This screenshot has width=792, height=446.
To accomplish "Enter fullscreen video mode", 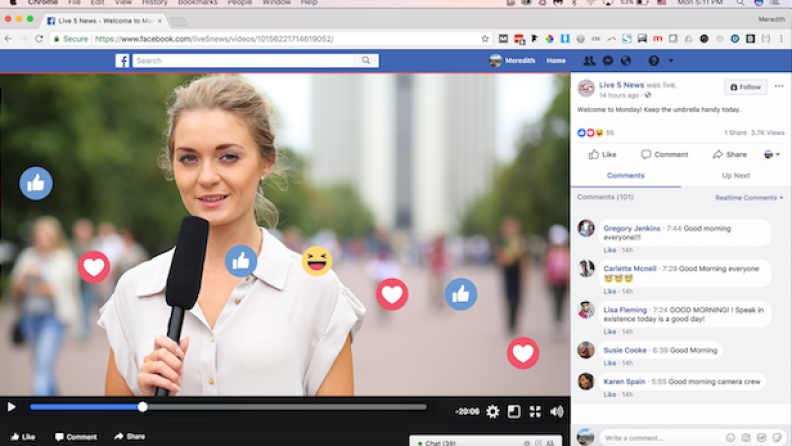I will click(535, 412).
